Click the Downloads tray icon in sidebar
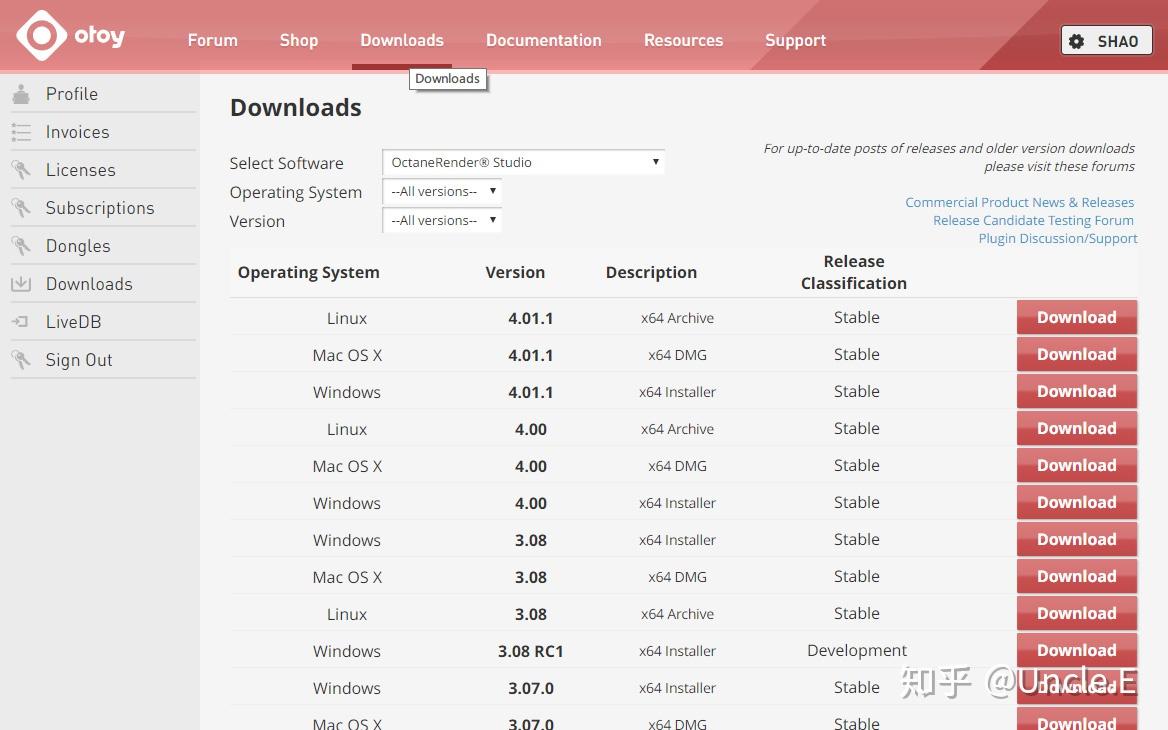1168x730 pixels. point(22,284)
